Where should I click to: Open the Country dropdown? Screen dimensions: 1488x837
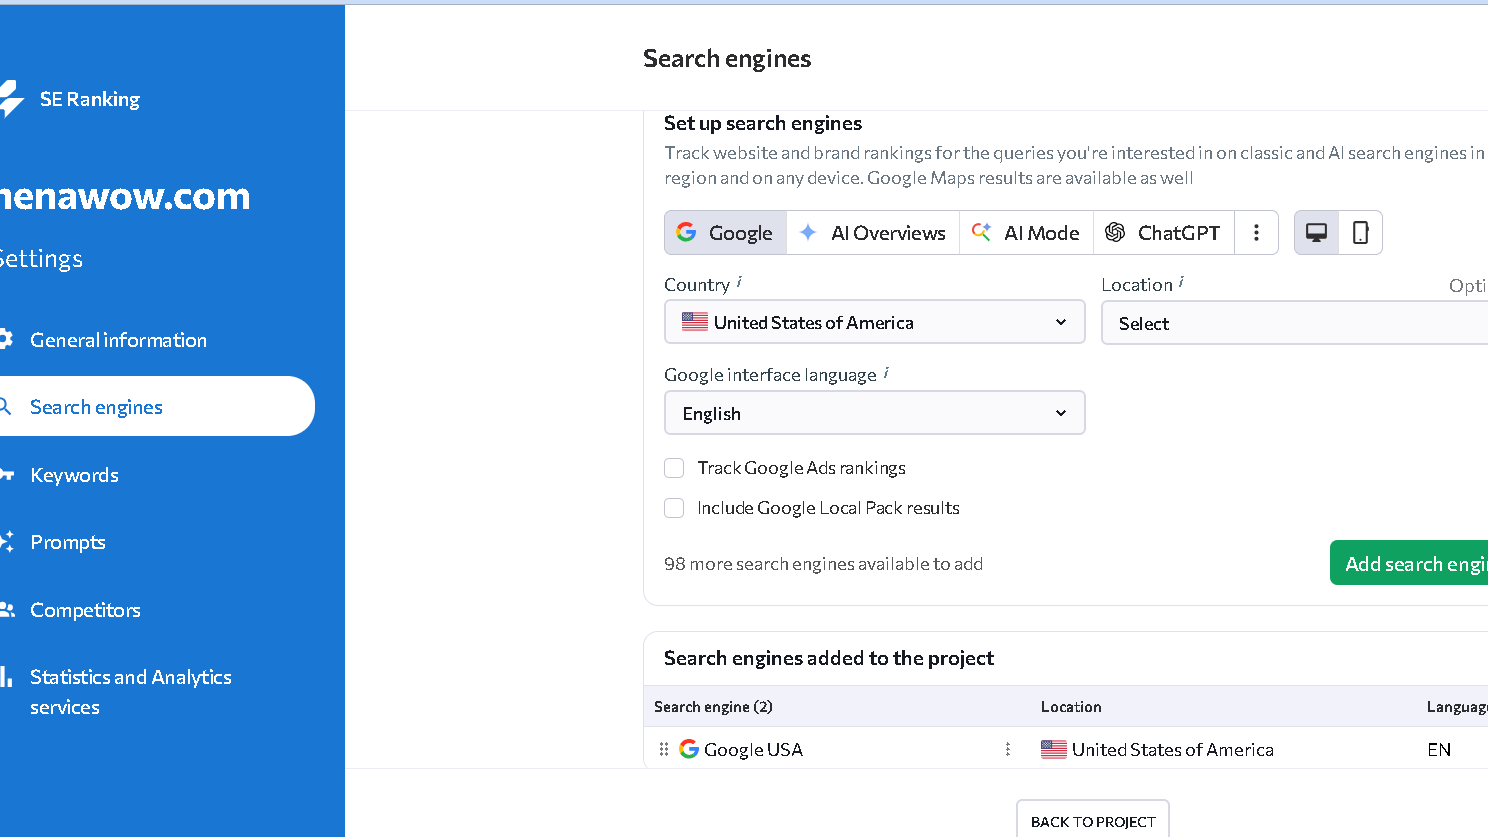pos(874,321)
